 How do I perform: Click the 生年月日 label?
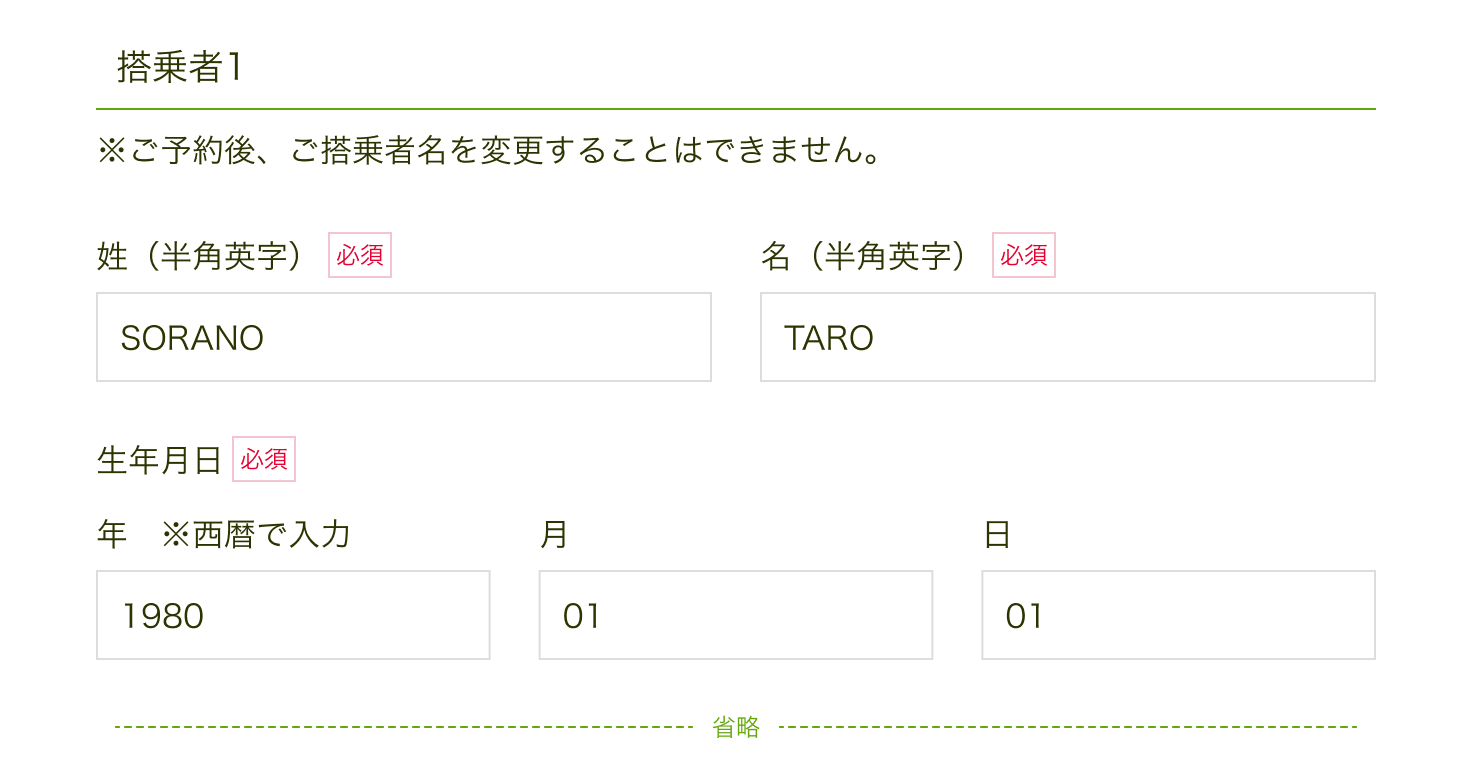pos(158,459)
